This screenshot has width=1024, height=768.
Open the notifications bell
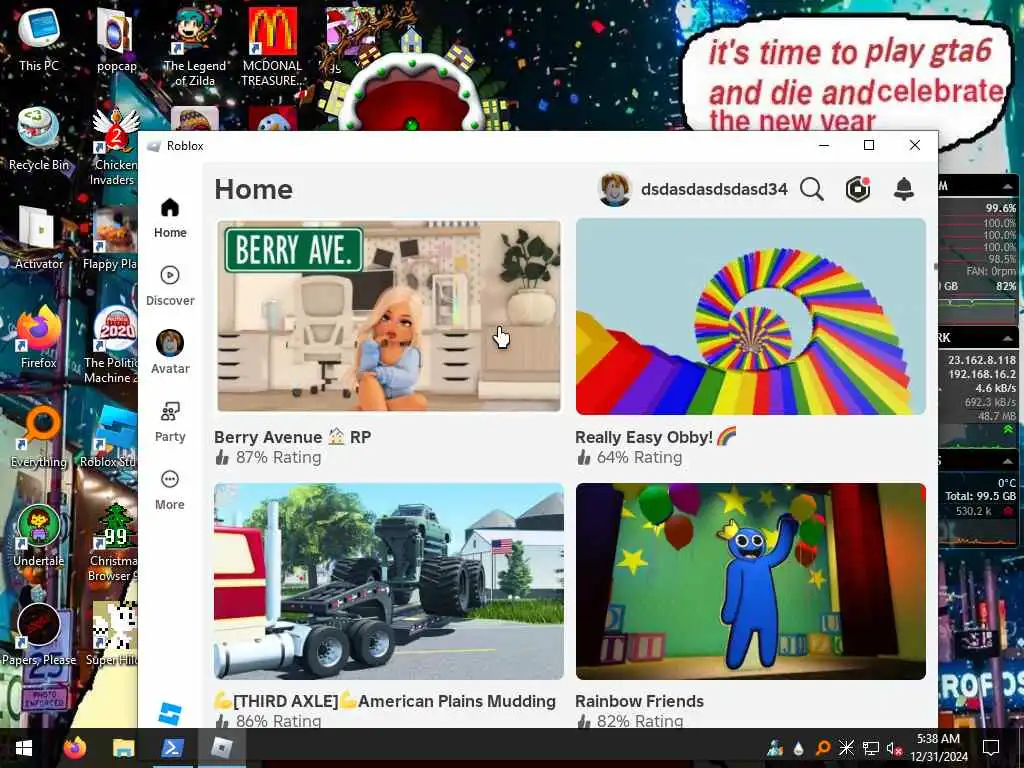point(904,189)
